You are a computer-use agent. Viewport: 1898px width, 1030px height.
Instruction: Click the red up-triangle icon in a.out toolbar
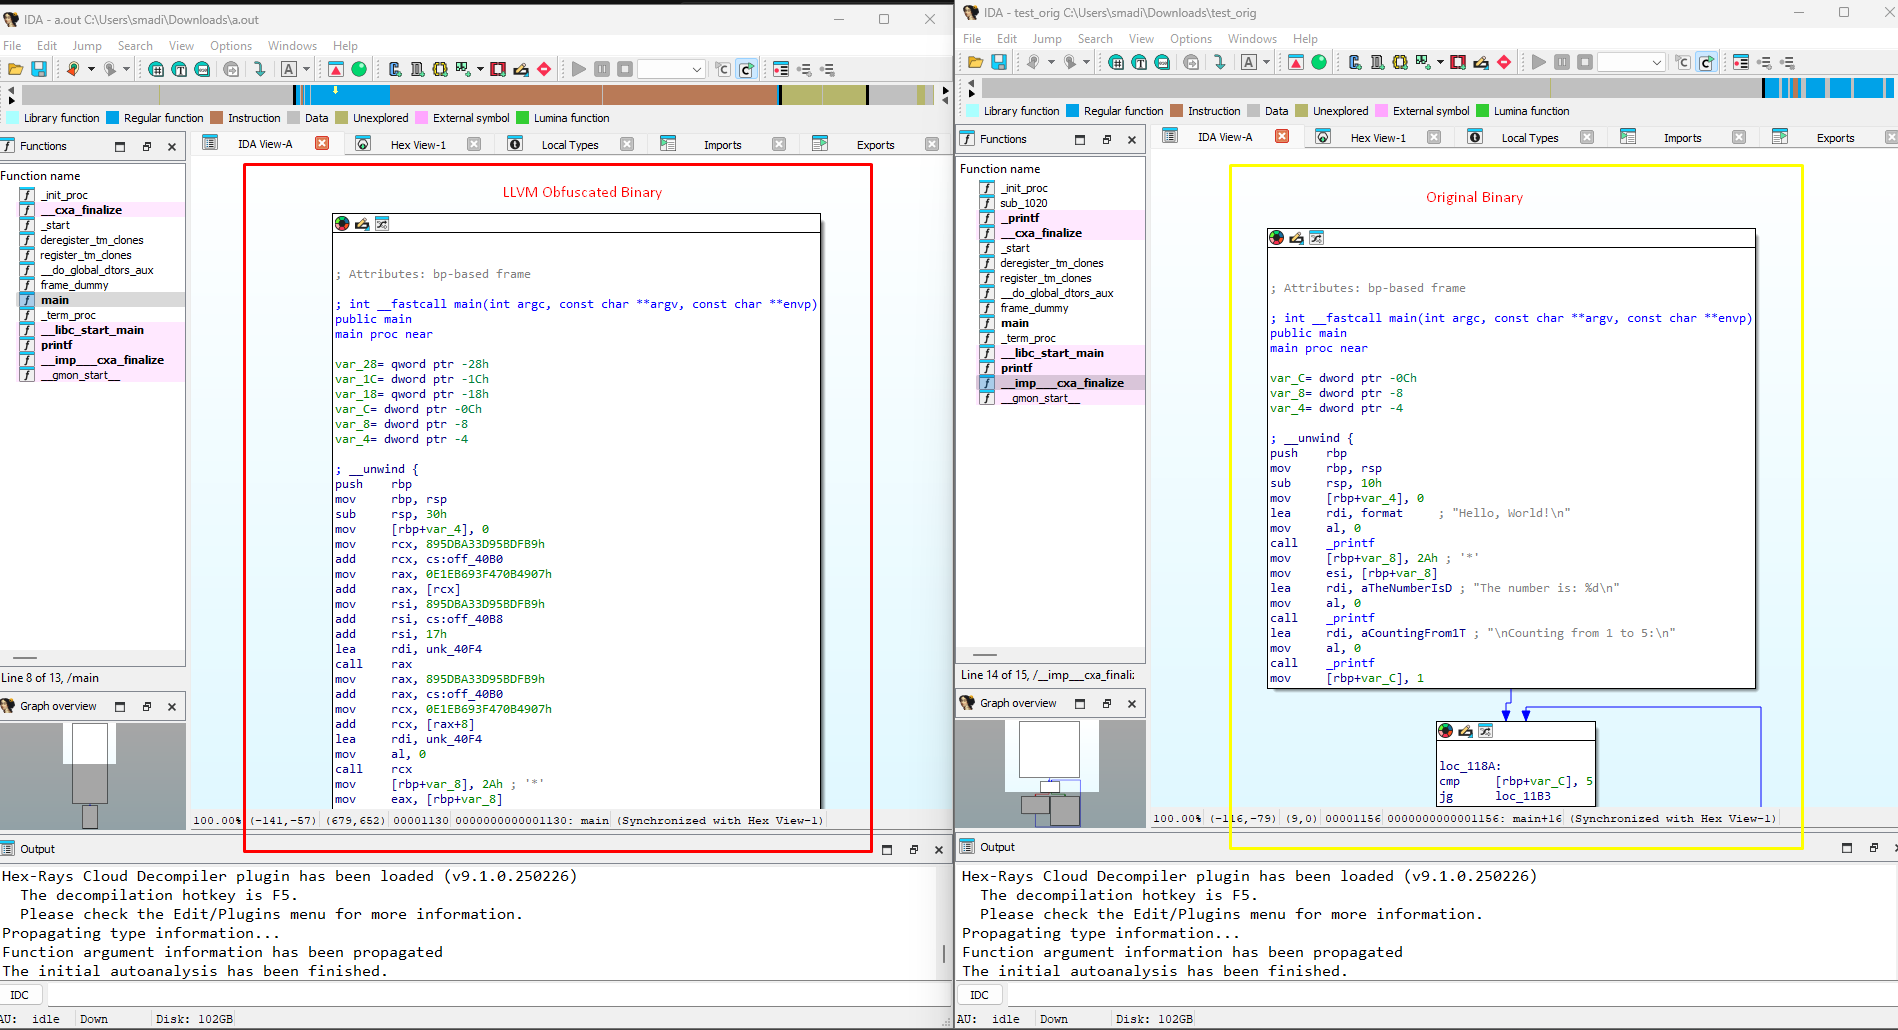336,69
